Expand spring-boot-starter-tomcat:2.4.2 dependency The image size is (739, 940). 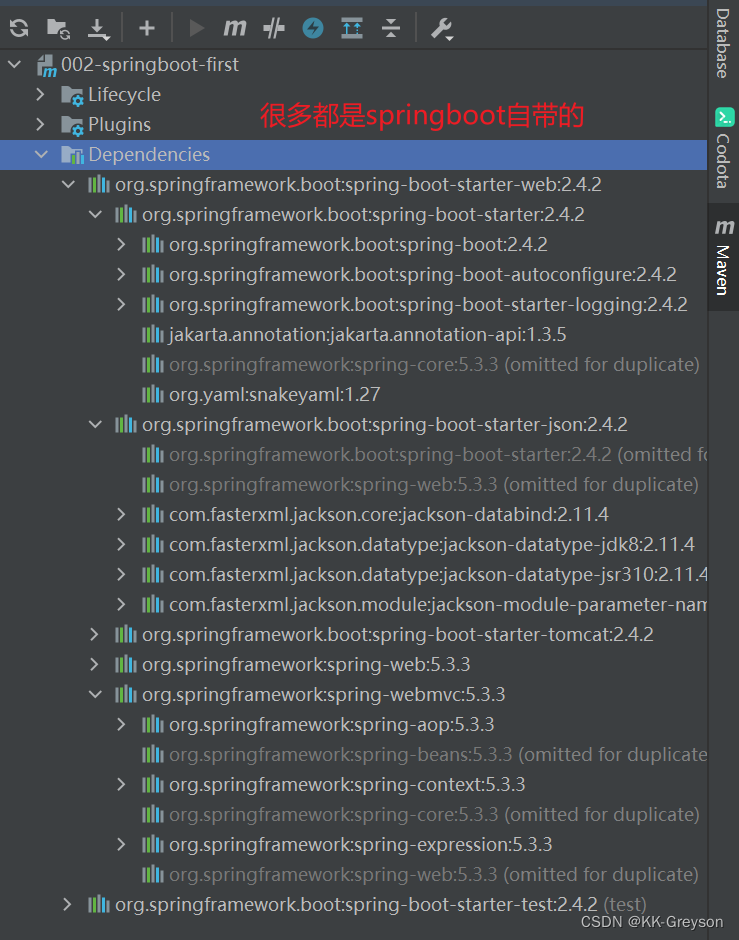[x=94, y=634]
